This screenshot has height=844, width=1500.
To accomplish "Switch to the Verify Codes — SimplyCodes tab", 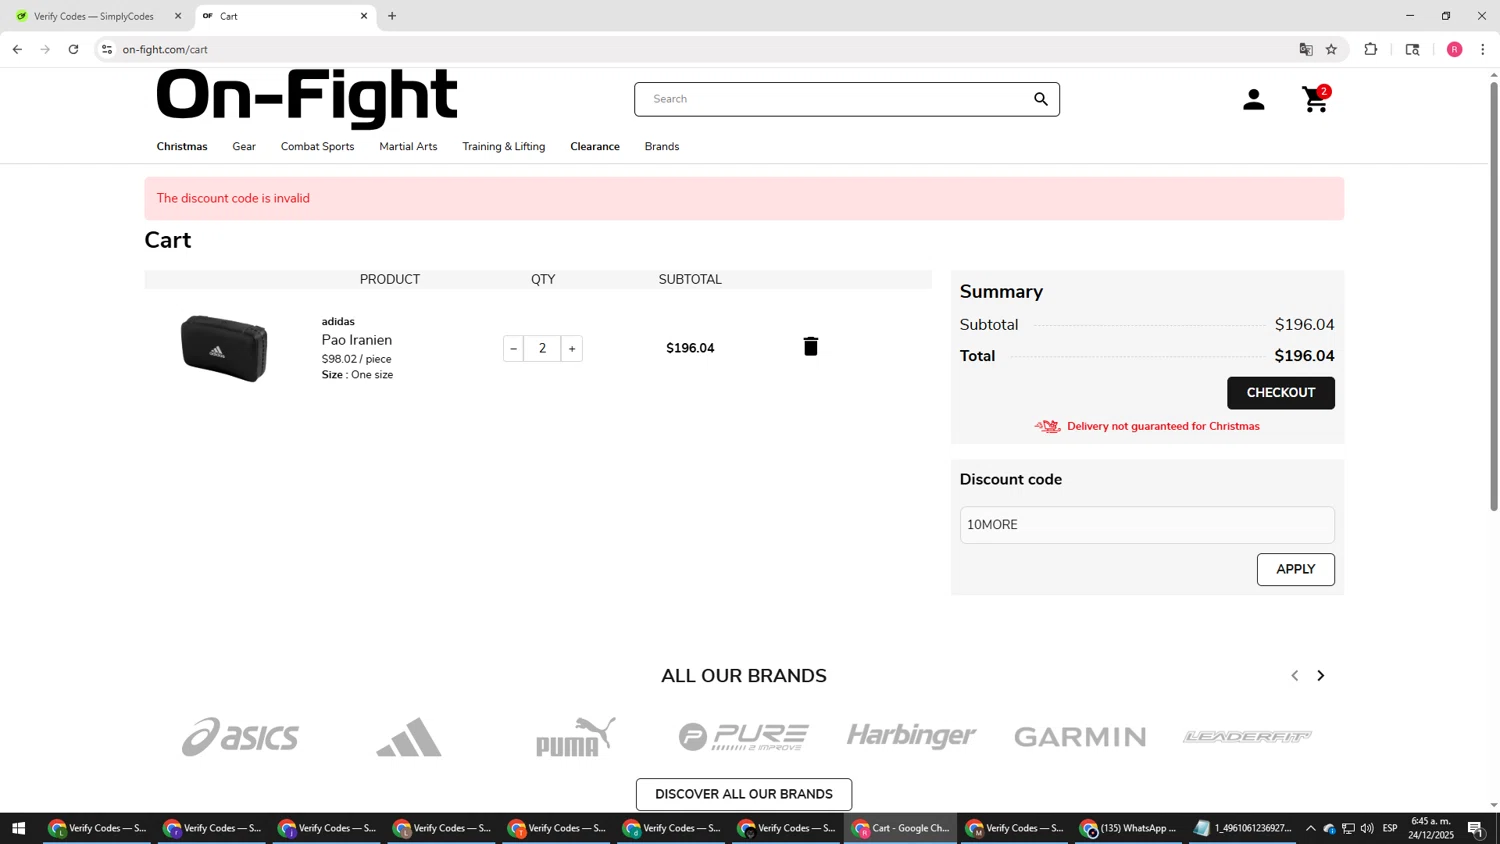I will (x=94, y=16).
